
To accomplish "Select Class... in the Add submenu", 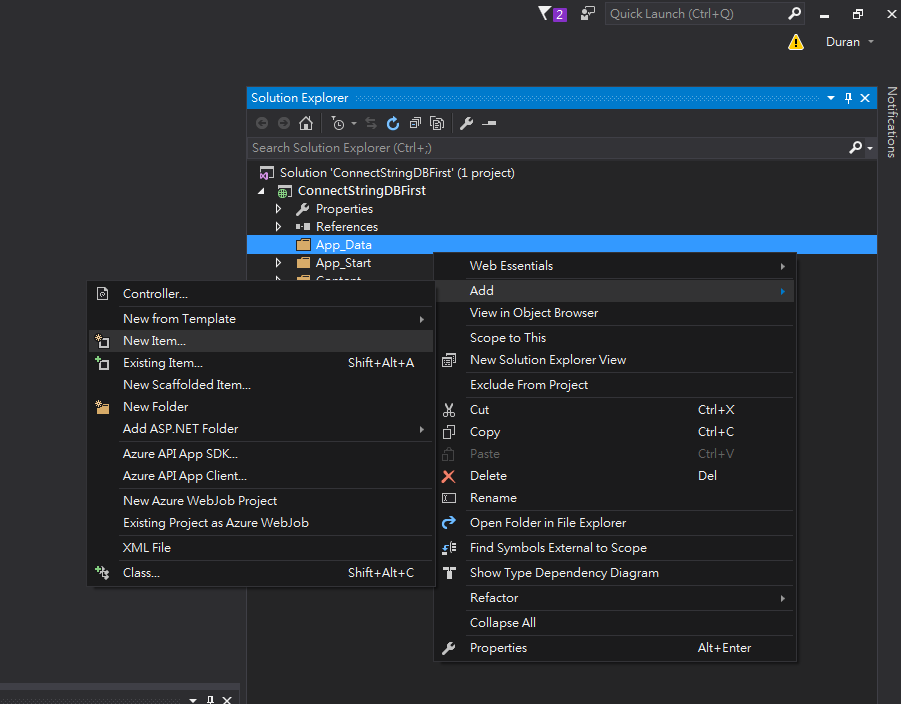I will tap(141, 573).
